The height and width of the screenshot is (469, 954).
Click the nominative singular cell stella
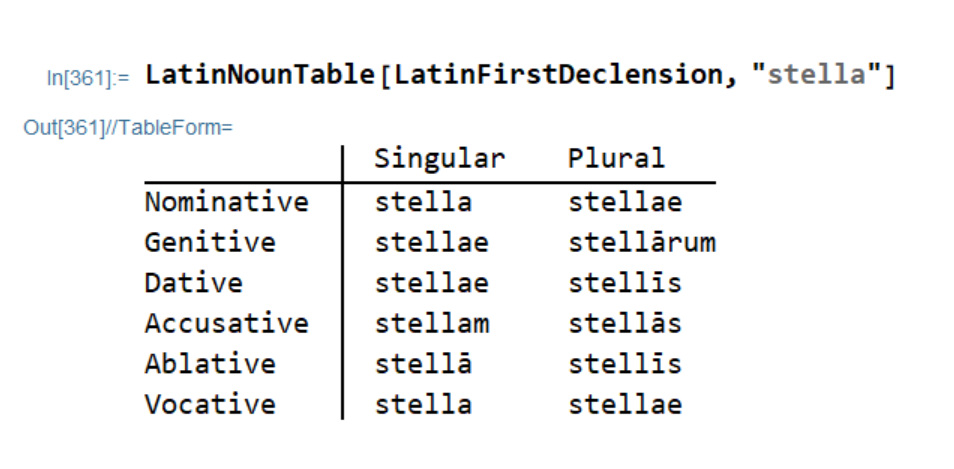click(424, 202)
